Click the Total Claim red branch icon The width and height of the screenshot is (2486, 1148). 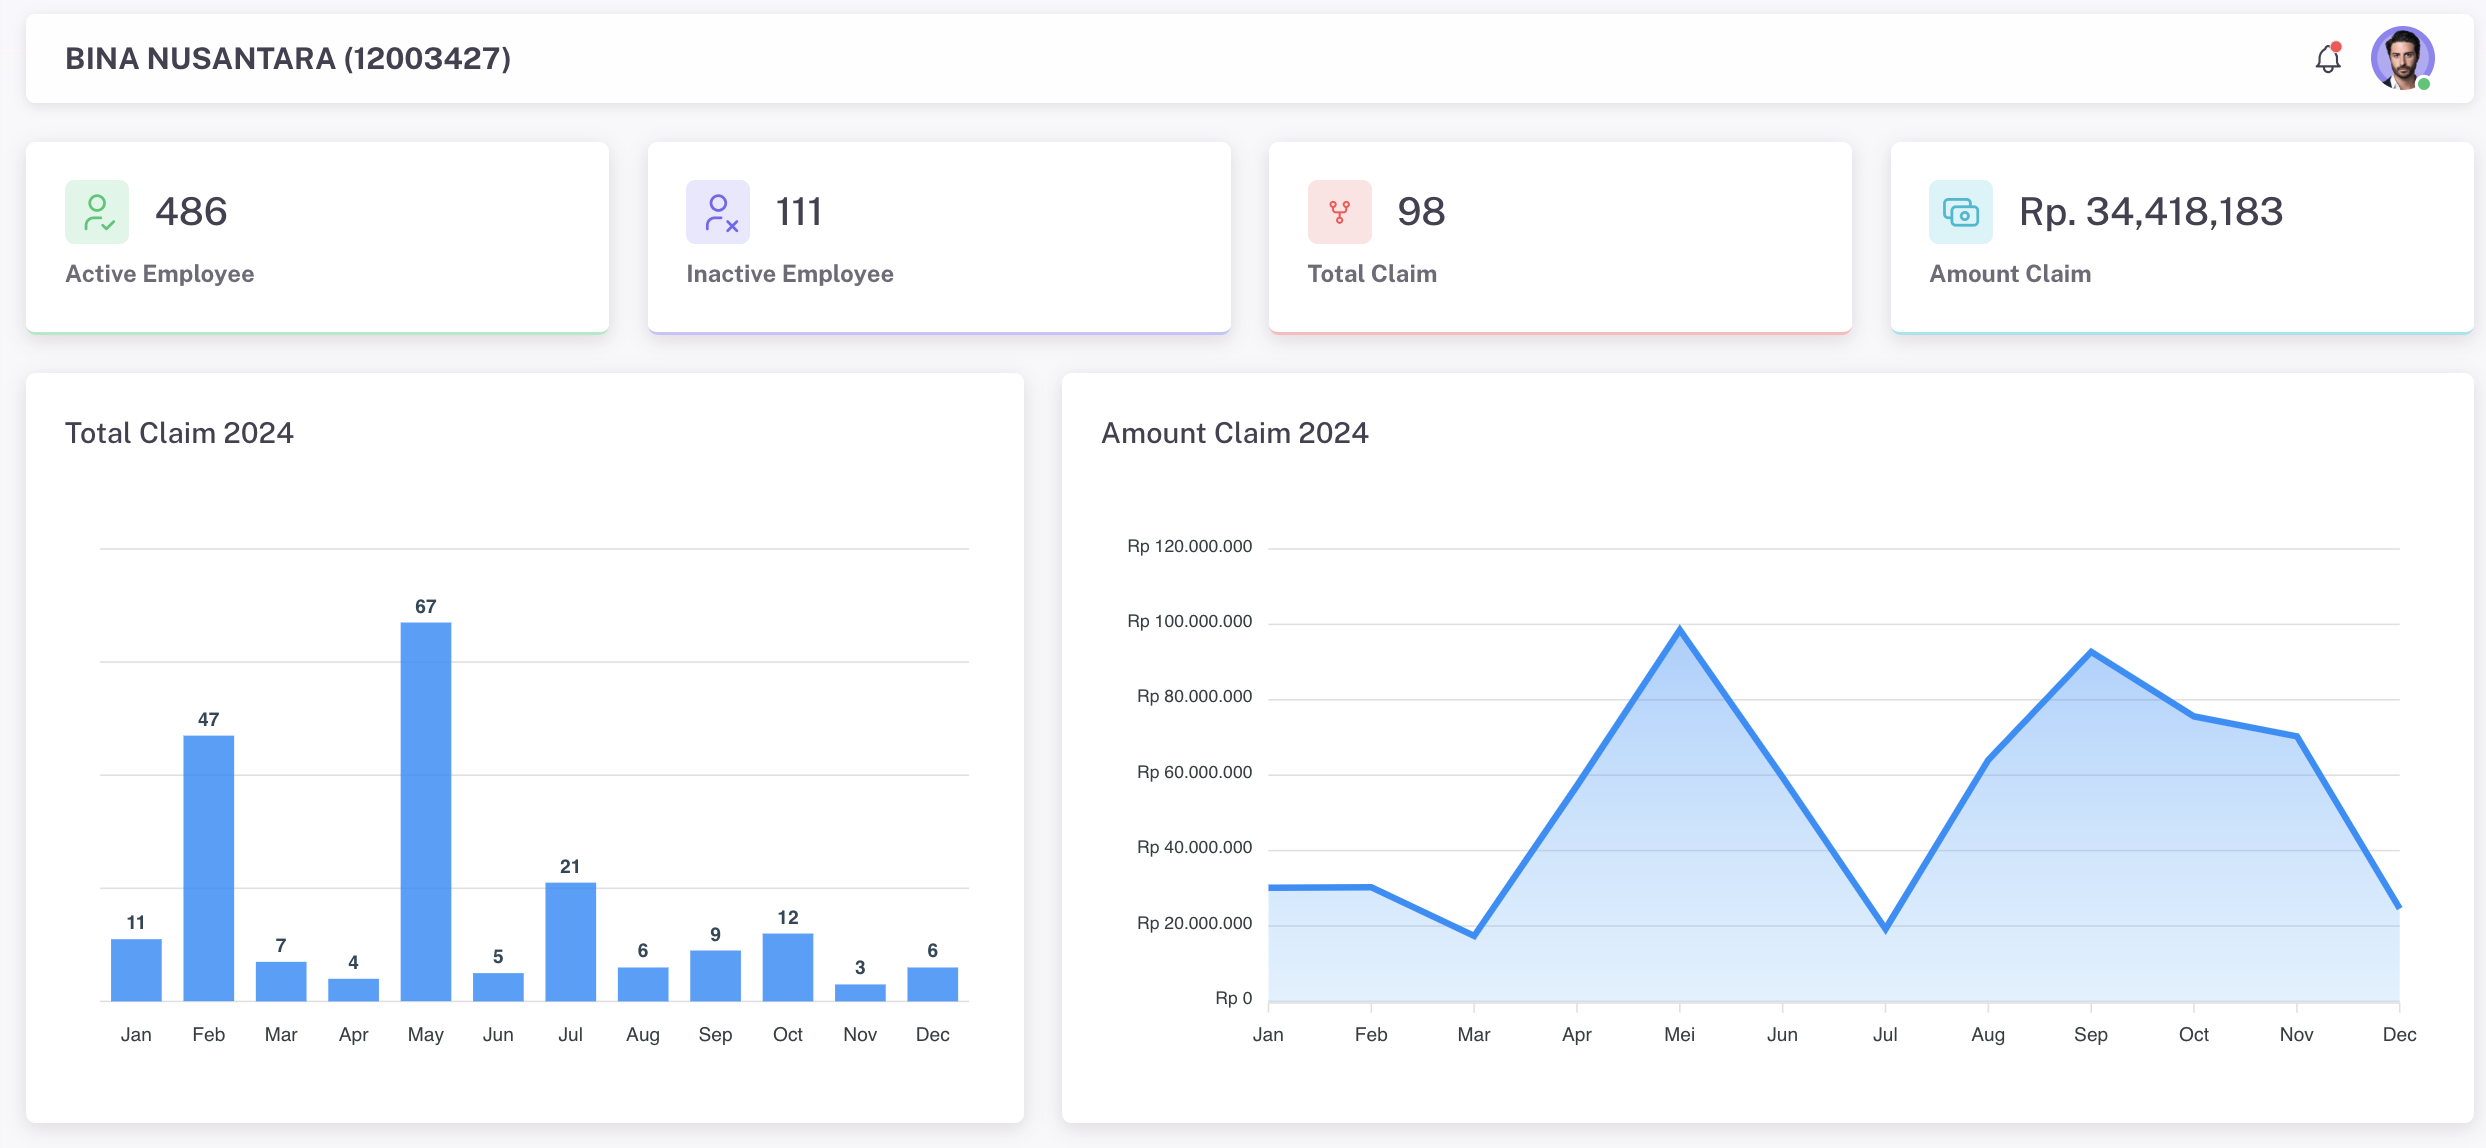(x=1340, y=212)
